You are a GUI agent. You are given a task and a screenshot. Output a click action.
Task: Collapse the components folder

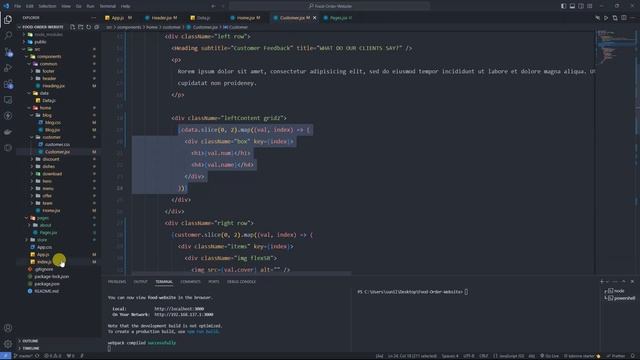click(x=49, y=56)
